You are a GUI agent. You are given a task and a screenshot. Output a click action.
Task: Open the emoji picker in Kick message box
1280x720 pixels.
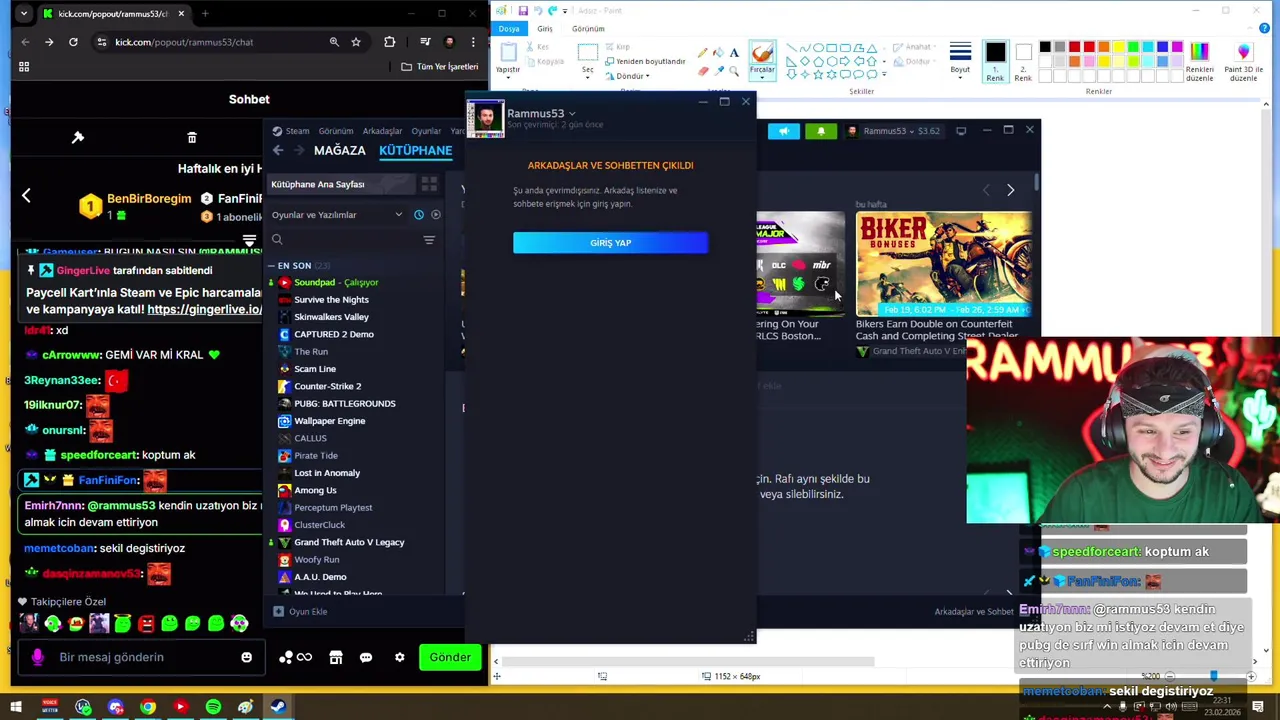coord(246,657)
